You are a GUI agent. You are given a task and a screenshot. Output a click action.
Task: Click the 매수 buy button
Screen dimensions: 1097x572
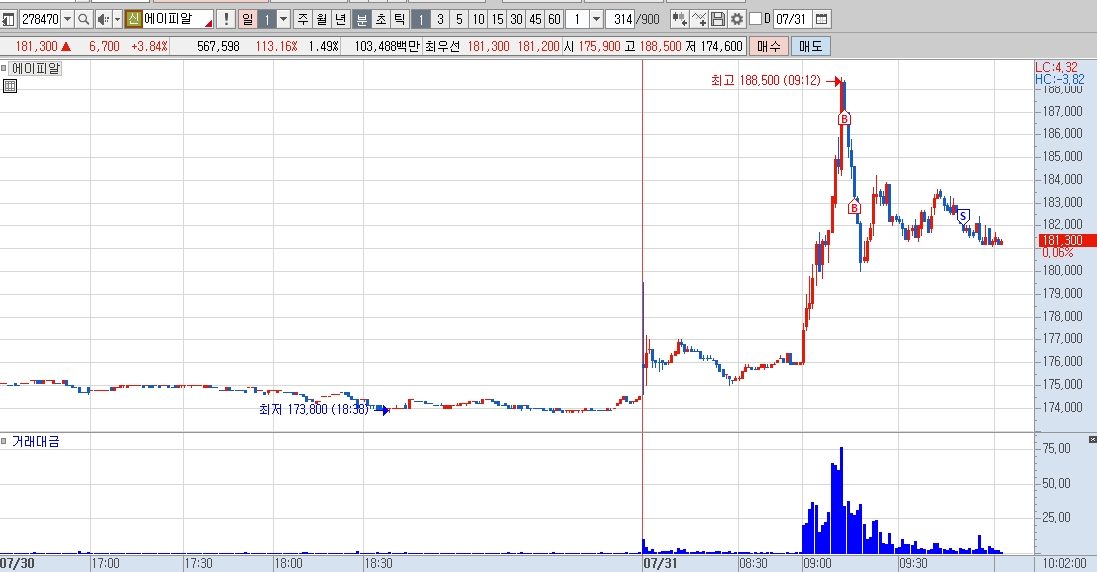[x=769, y=47]
